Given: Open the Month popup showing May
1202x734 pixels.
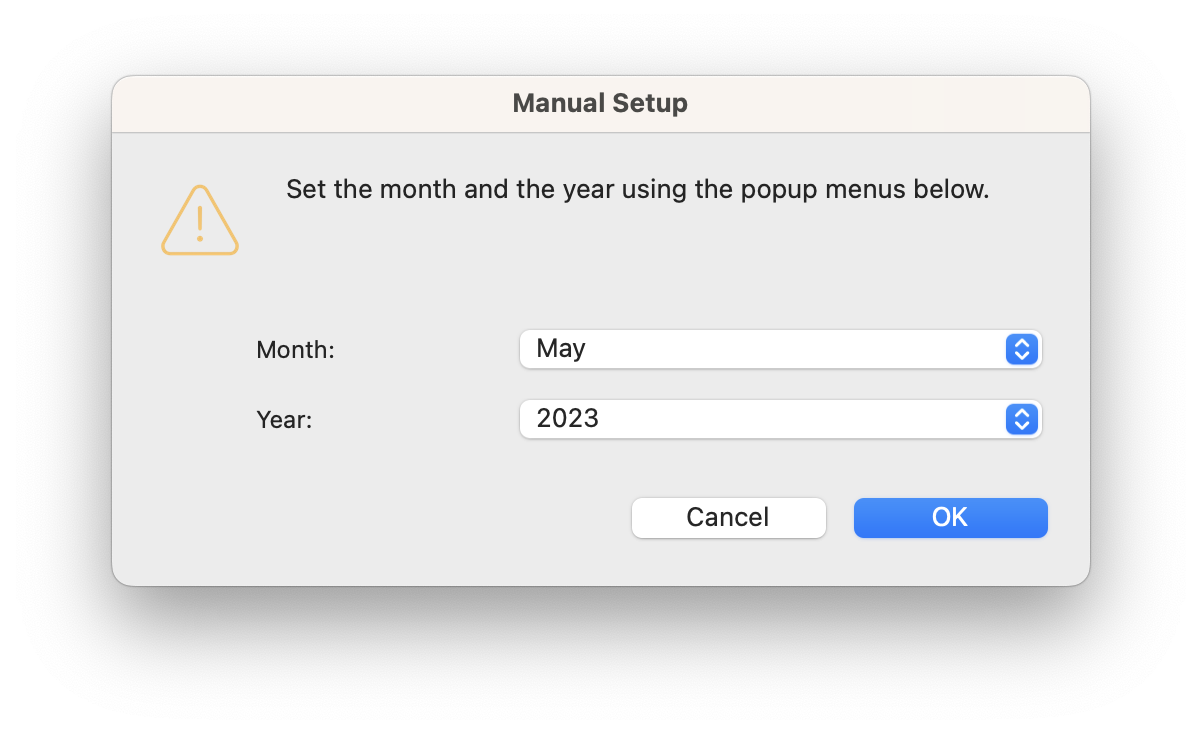Looking at the screenshot, I should coord(780,349).
